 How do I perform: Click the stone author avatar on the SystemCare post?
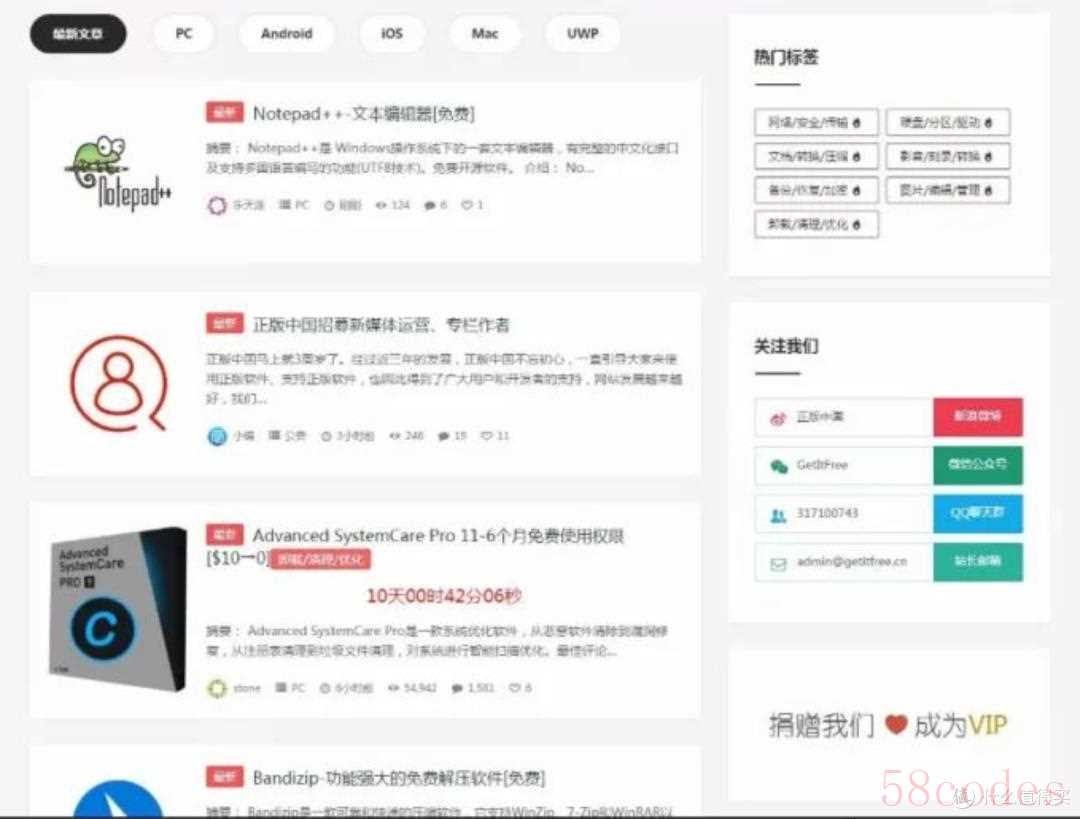pos(217,688)
